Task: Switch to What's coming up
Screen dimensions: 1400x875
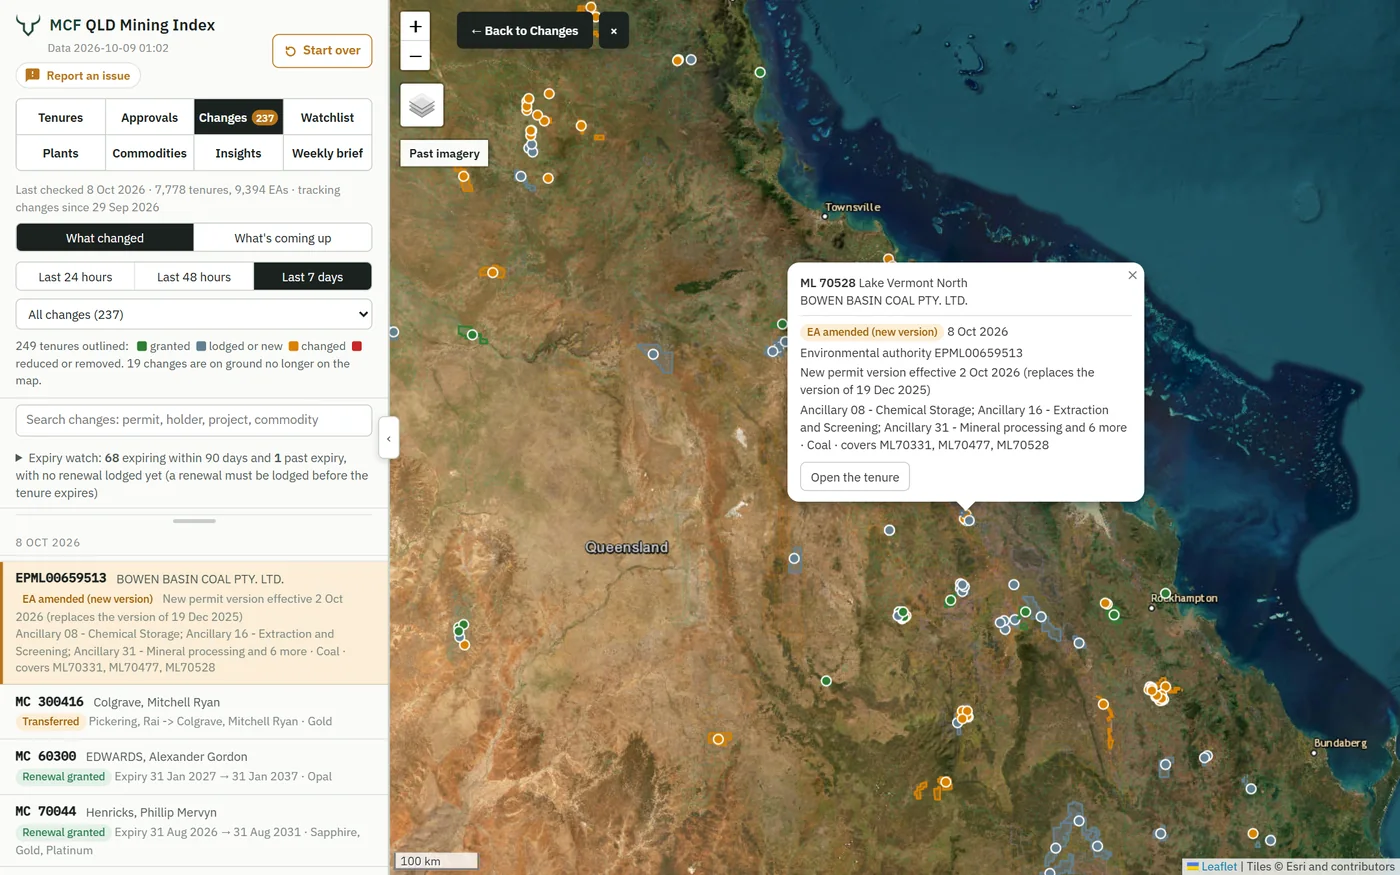Action: tap(283, 238)
